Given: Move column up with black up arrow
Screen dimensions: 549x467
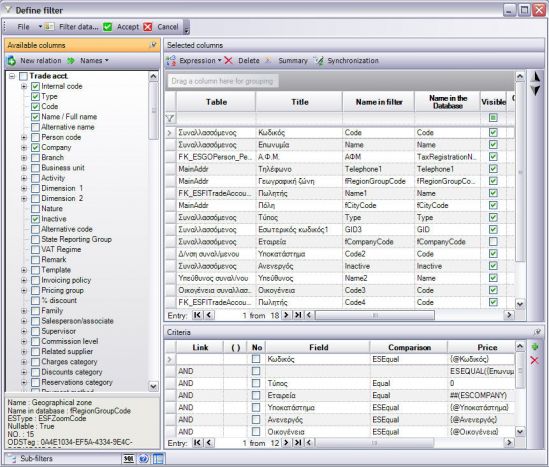Looking at the screenshot, I should tap(535, 77).
